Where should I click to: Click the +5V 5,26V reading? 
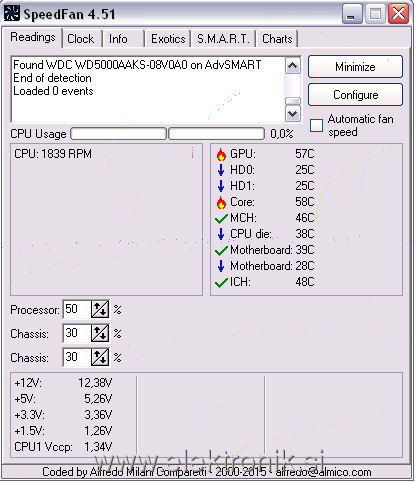[x=63, y=399]
